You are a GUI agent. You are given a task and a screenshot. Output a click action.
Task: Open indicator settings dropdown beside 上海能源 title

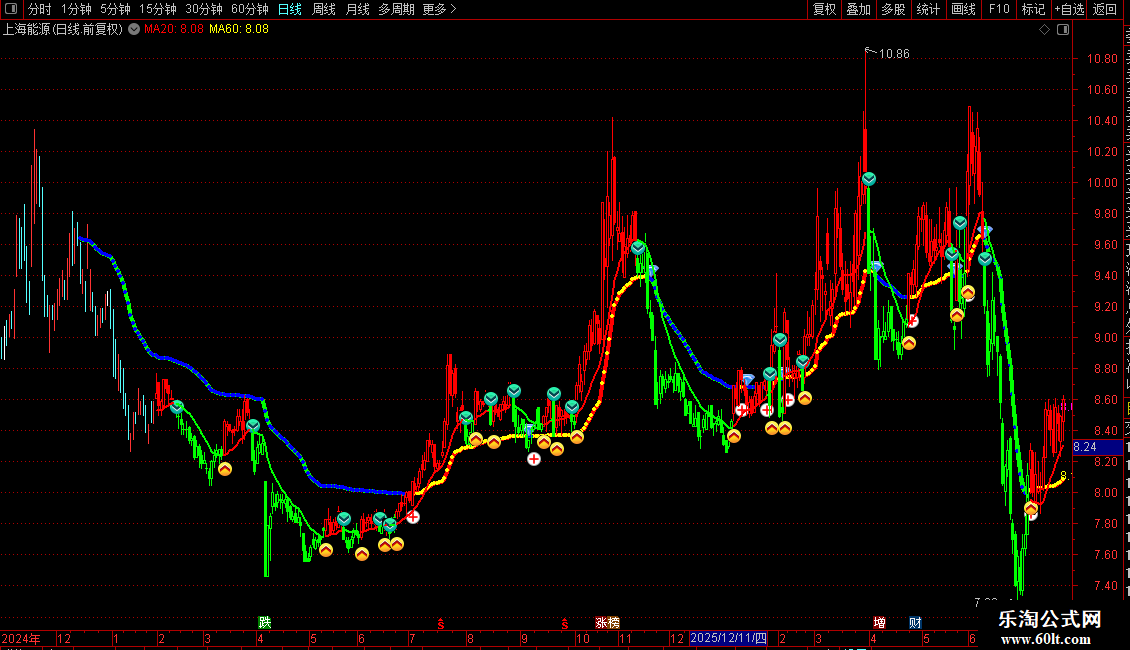134,29
